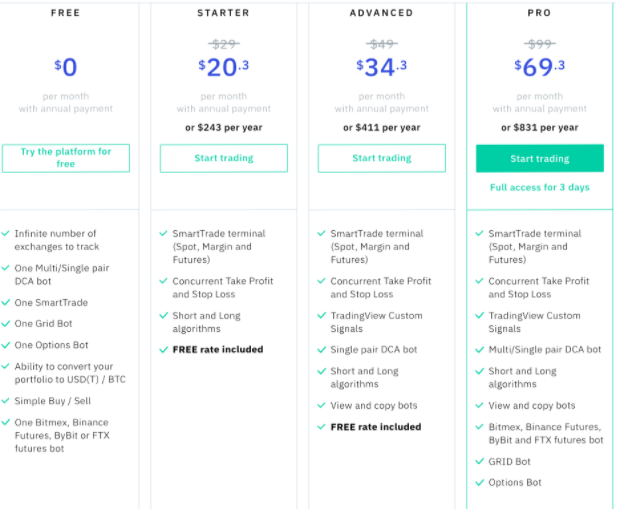This screenshot has width=620, height=516.
Task: Click the checkmark beside Pro 'GRID Bot'
Action: 479,462
